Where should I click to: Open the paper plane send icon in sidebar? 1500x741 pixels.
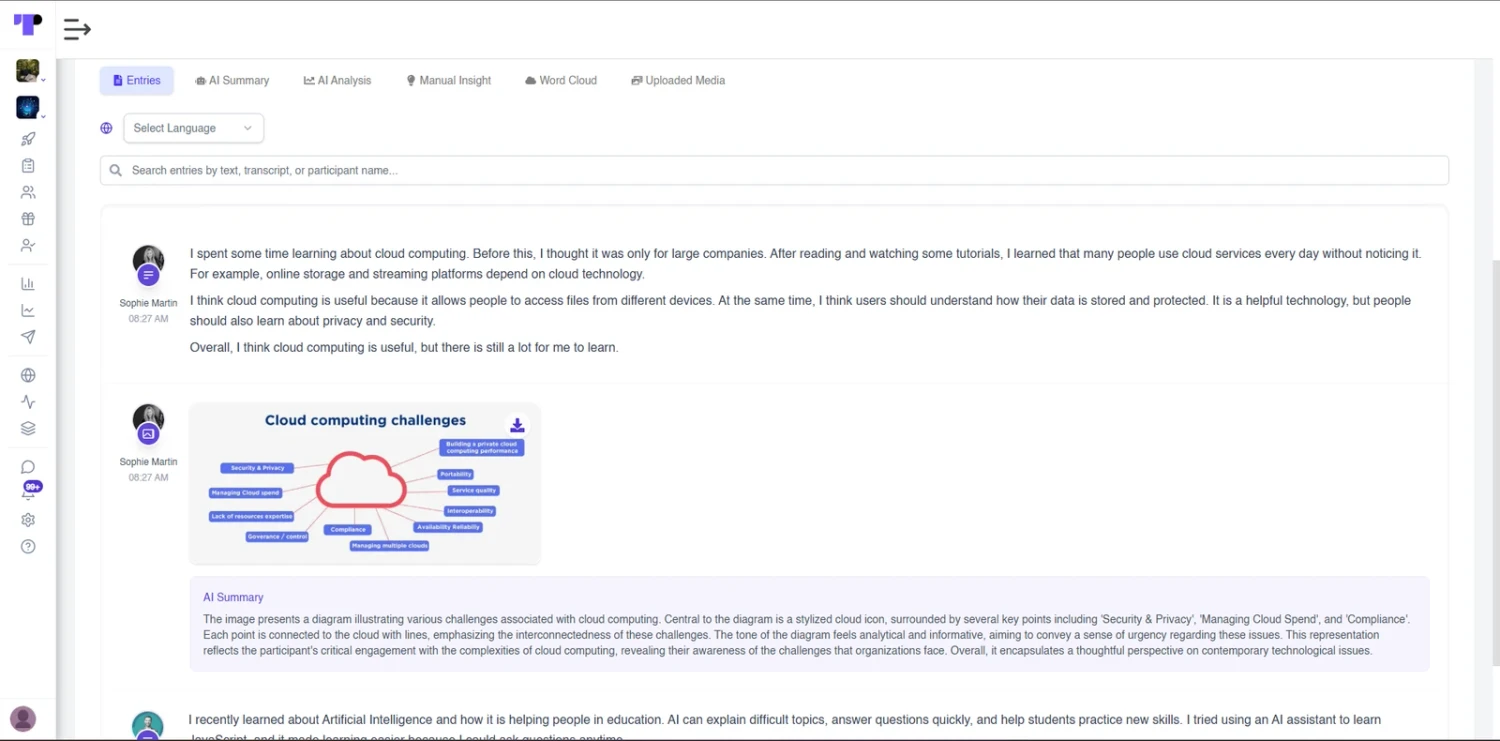click(x=28, y=337)
